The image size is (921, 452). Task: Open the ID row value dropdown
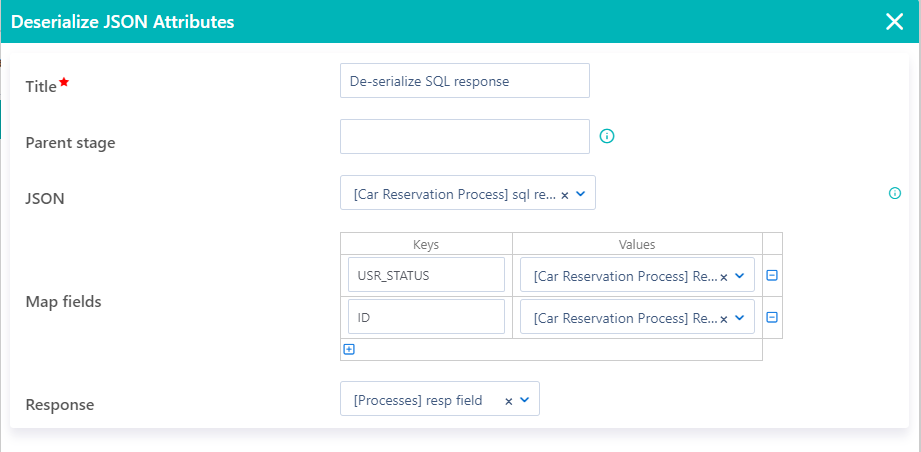[740, 318]
